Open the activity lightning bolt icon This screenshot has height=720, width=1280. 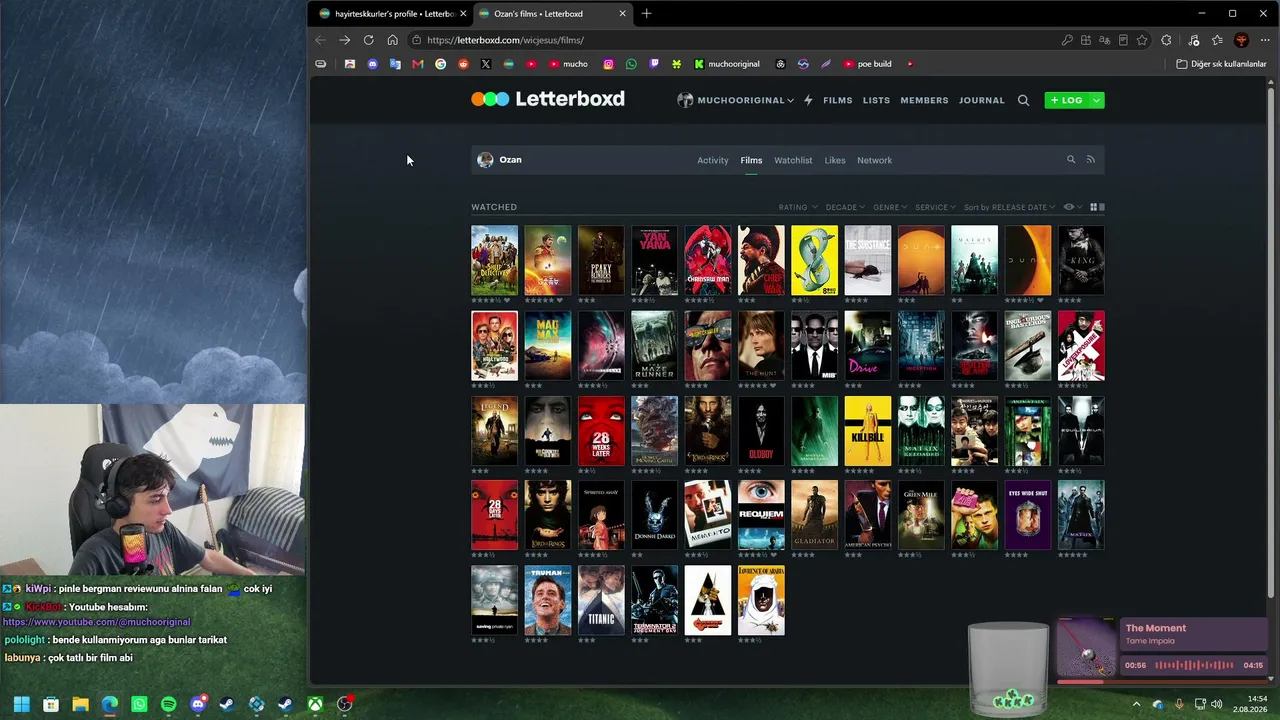click(808, 100)
